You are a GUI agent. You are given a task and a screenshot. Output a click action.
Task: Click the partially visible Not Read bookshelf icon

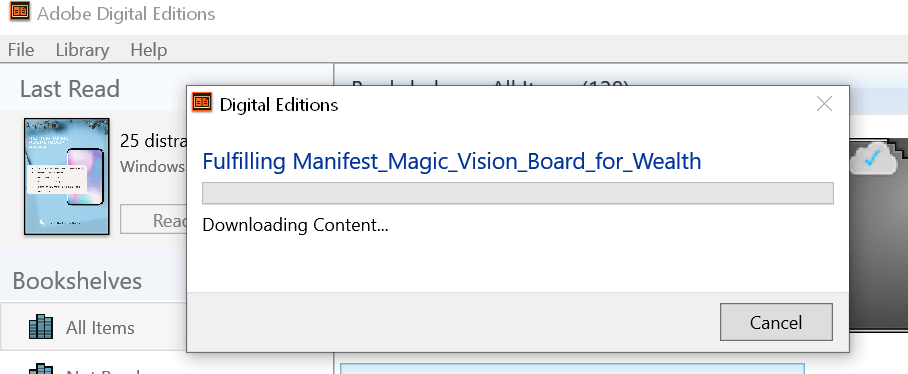[x=41, y=369]
